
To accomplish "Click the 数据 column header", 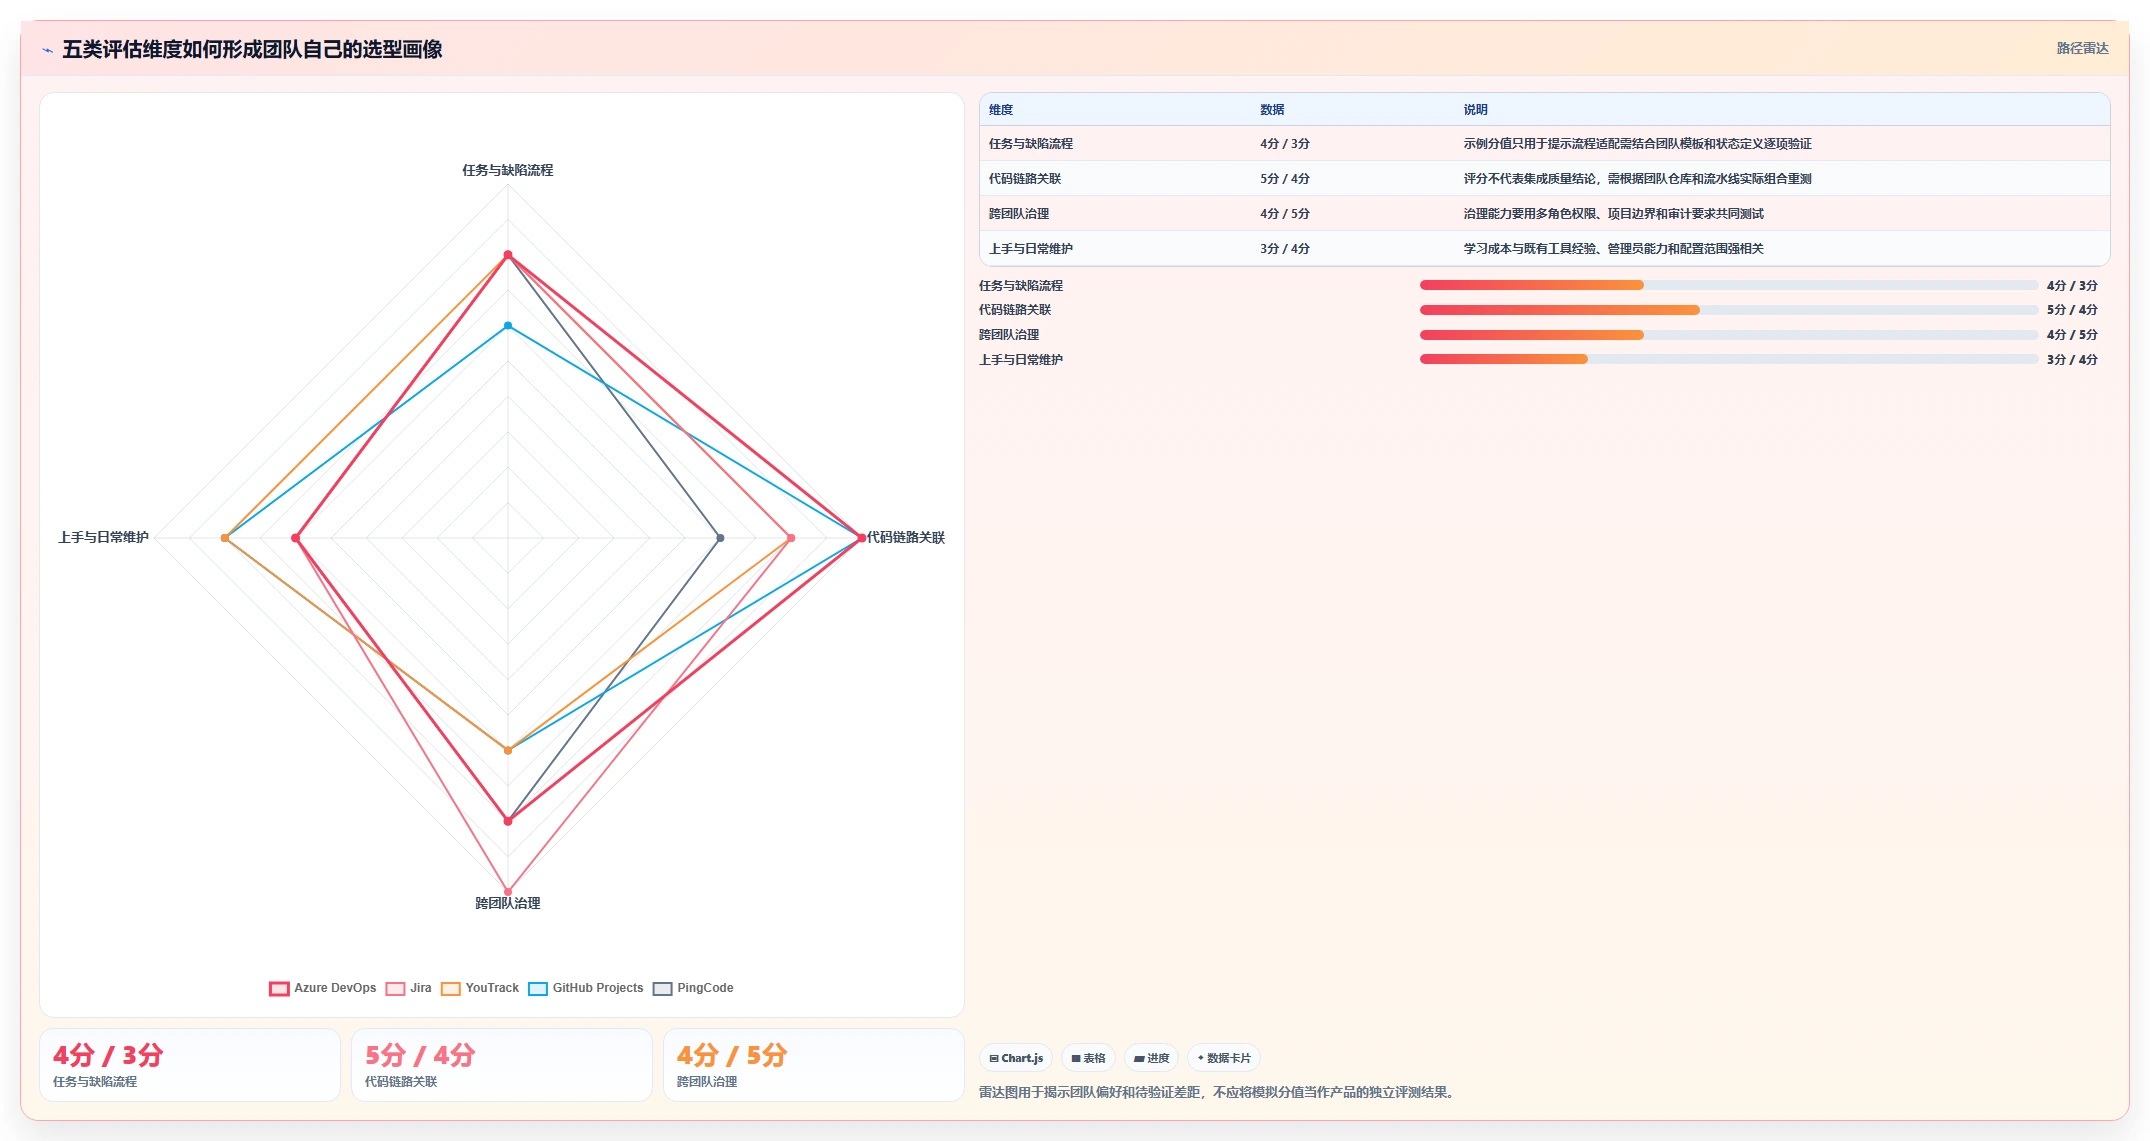I will (x=1272, y=110).
